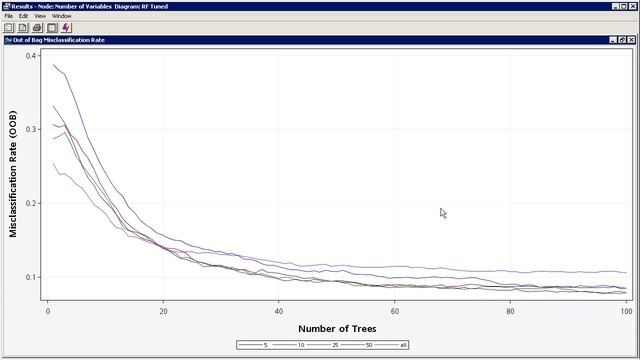
Task: Click the x-axis tick label 80
Action: tap(510, 311)
